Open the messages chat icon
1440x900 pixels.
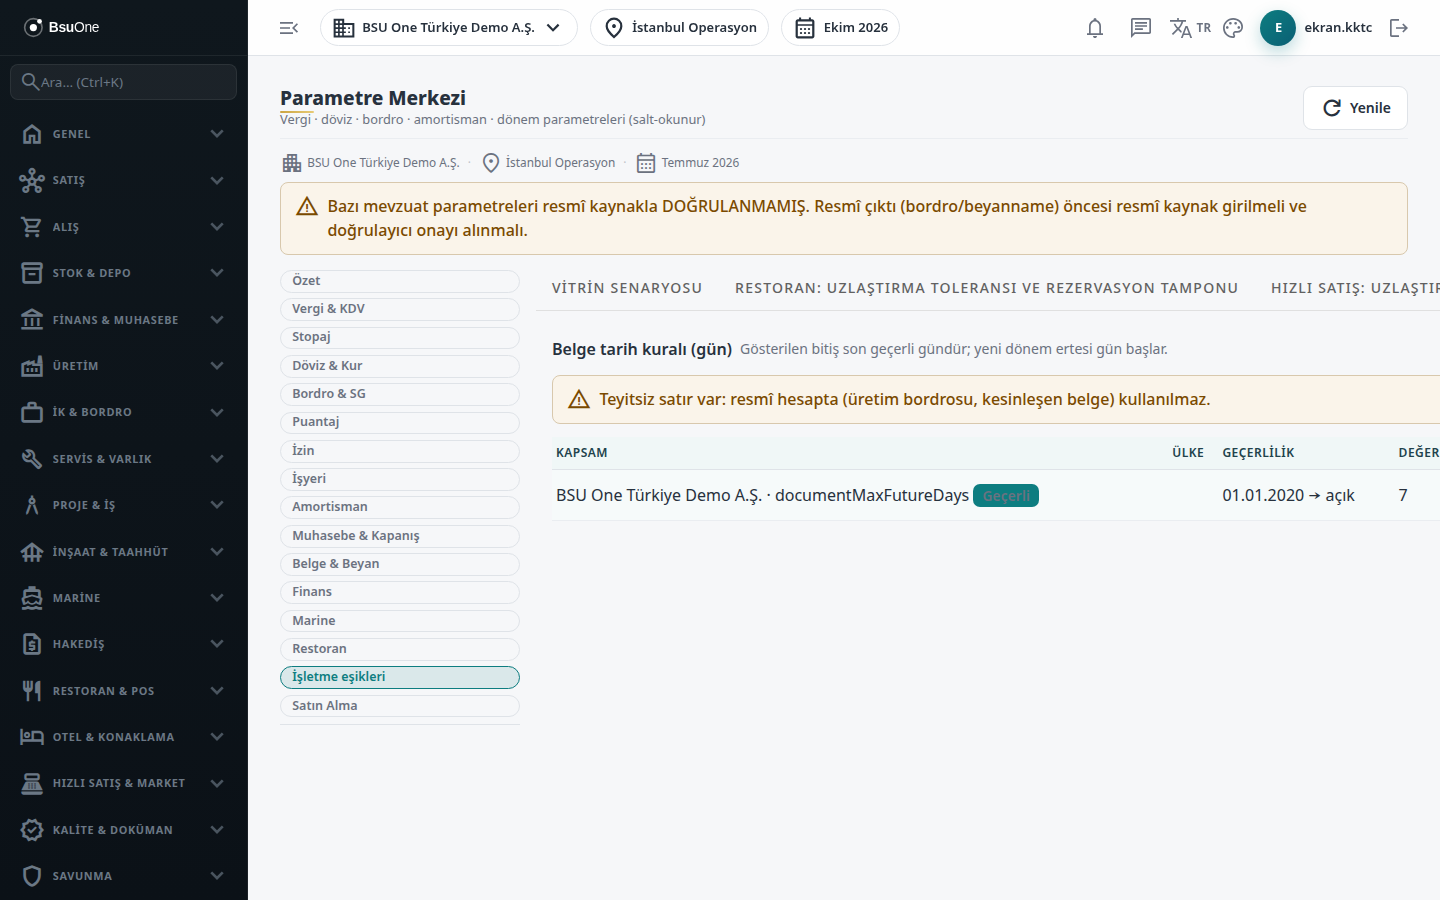pos(1141,28)
